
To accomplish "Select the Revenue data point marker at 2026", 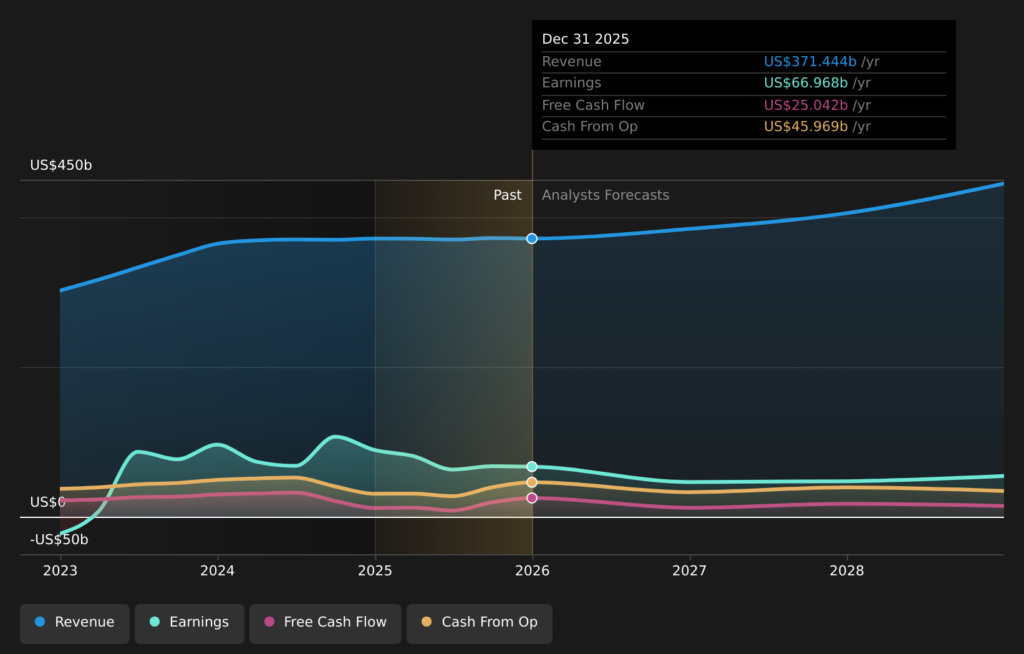I will [532, 238].
